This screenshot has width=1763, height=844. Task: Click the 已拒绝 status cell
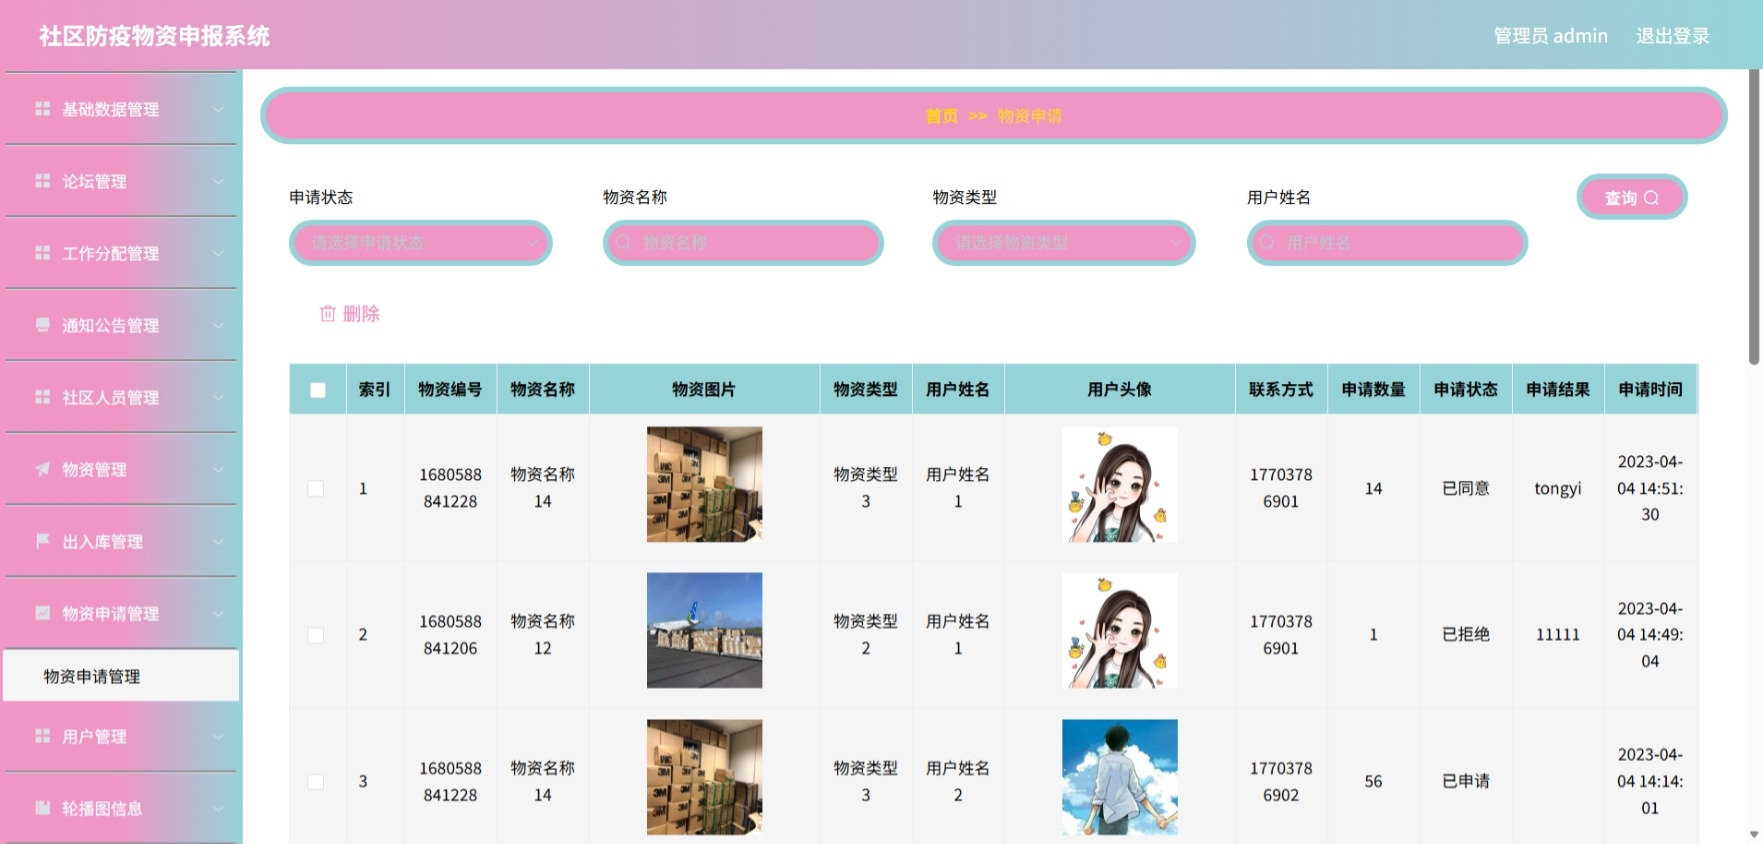coord(1466,635)
